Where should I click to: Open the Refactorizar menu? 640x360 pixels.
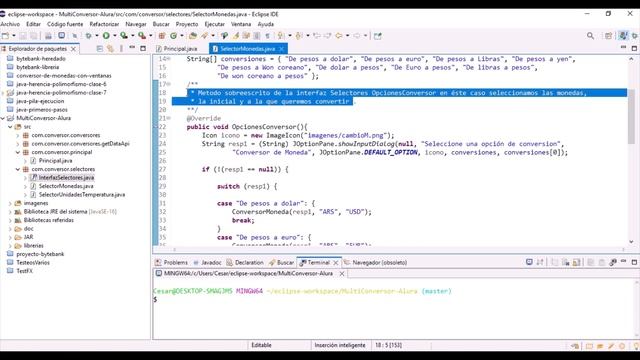(x=104, y=24)
